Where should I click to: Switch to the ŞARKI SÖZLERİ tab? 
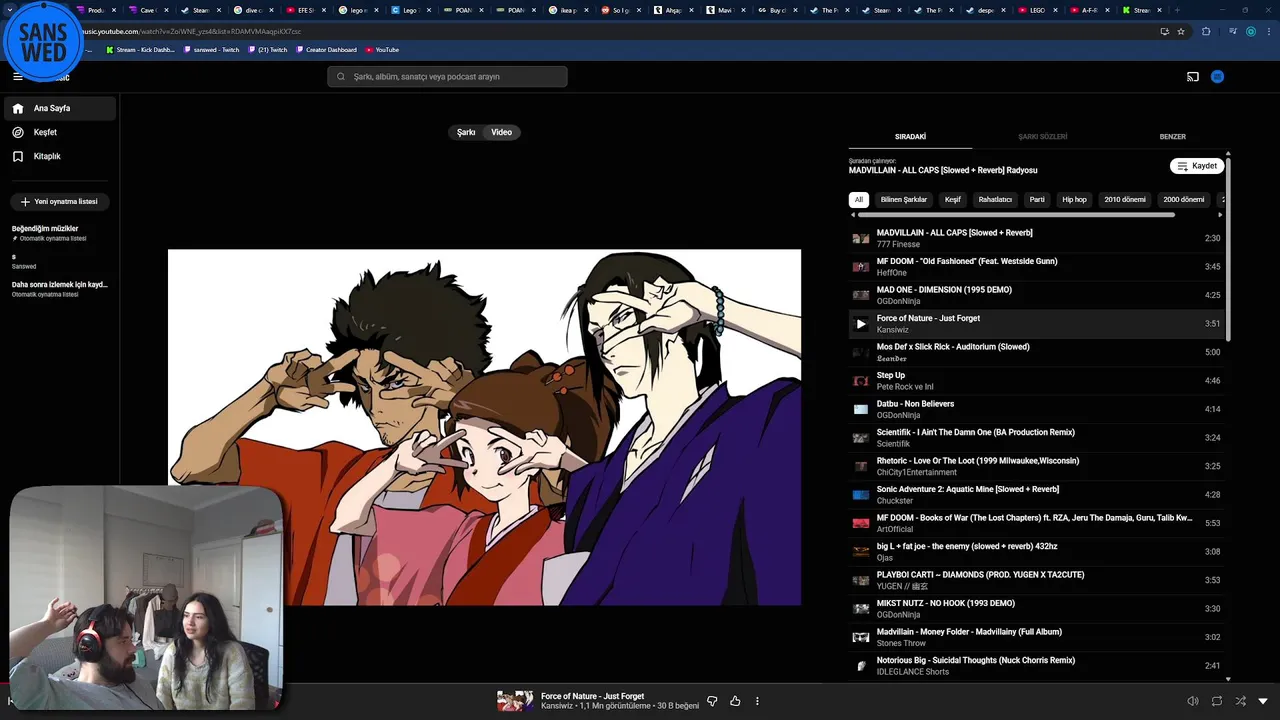[x=1043, y=137]
